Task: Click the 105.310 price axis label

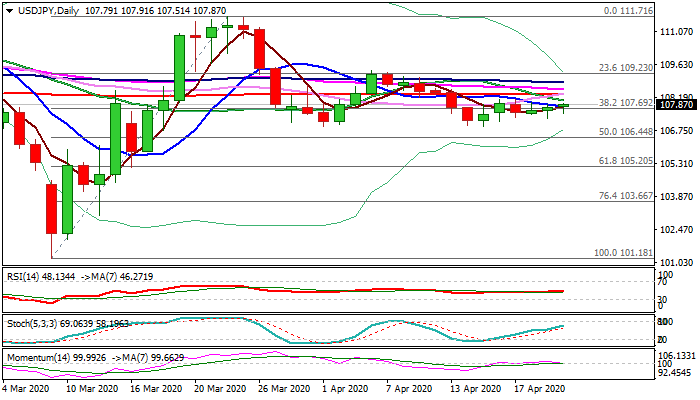Action: click(676, 164)
